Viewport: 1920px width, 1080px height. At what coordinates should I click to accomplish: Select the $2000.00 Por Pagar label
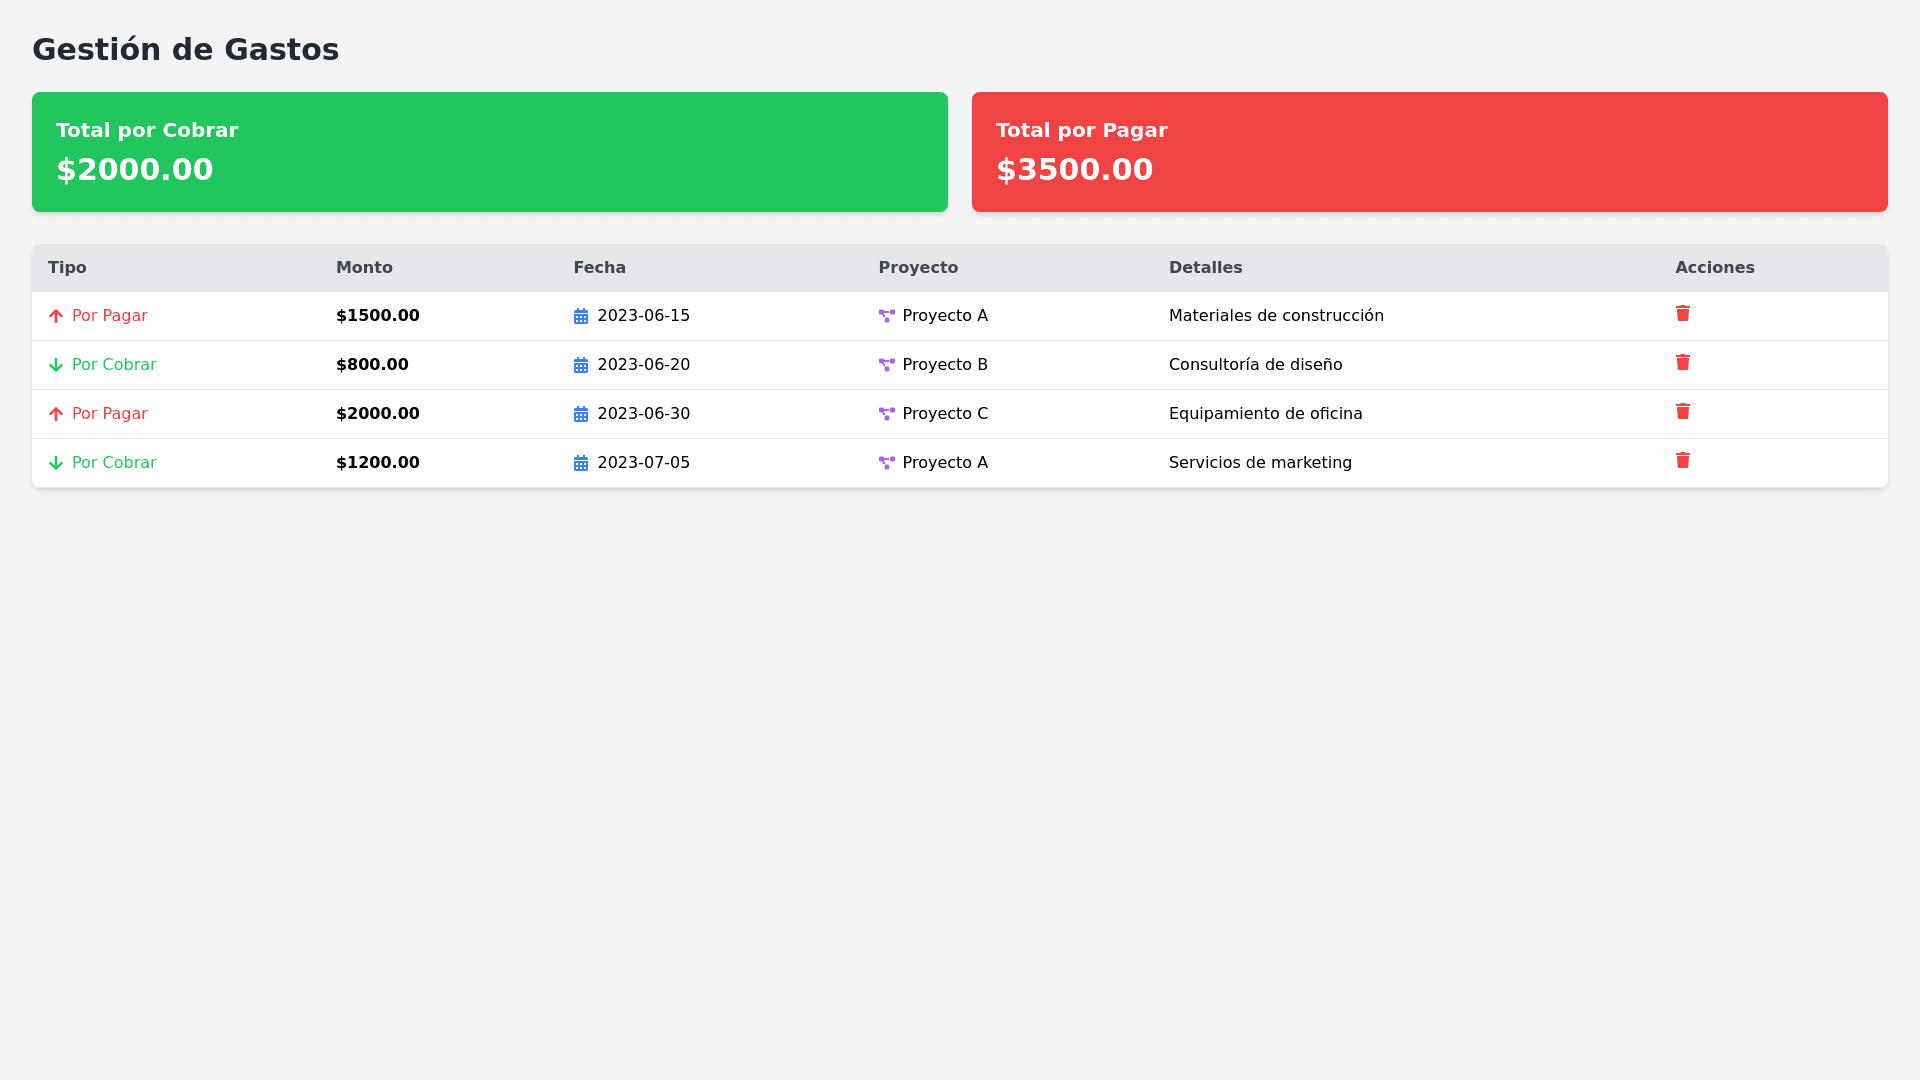pyautogui.click(x=109, y=414)
